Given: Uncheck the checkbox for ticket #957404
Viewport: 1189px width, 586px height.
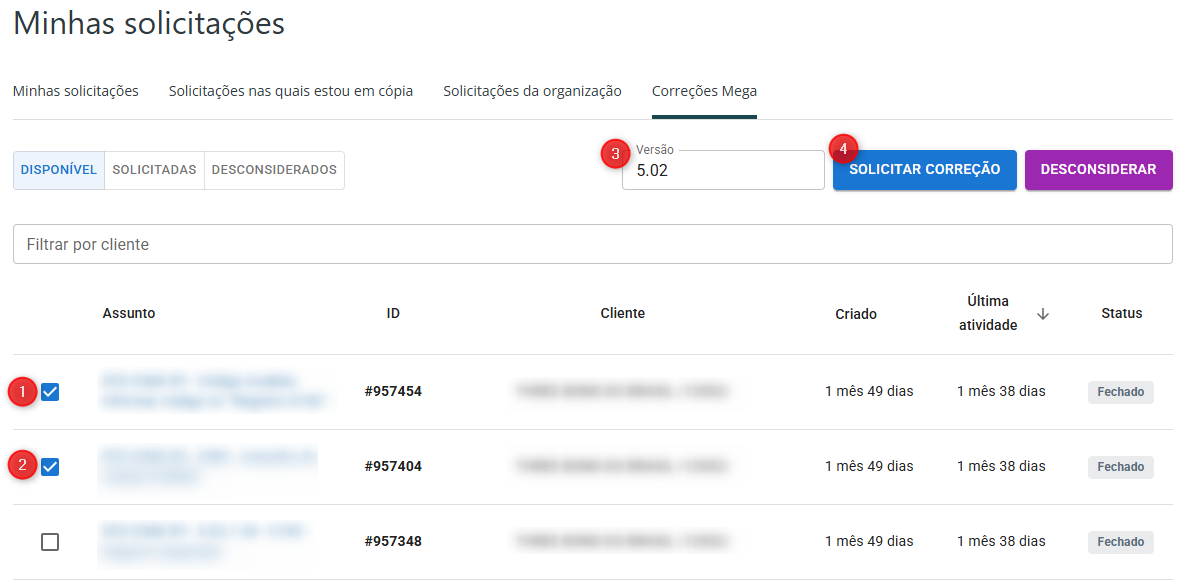Looking at the screenshot, I should click(x=50, y=467).
